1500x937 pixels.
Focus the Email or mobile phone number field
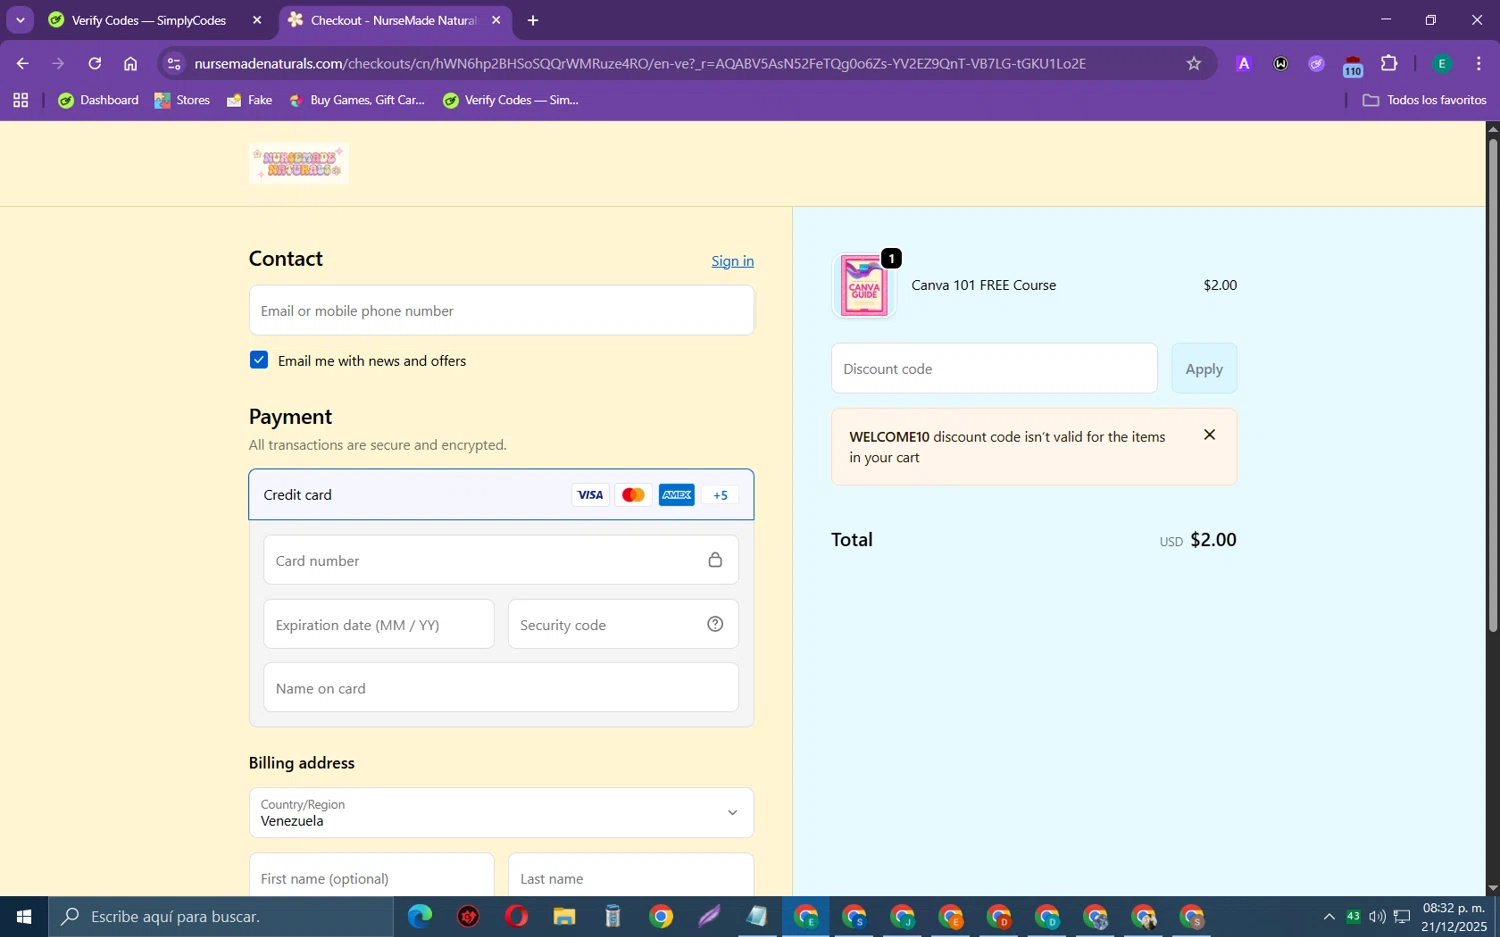tap(501, 310)
